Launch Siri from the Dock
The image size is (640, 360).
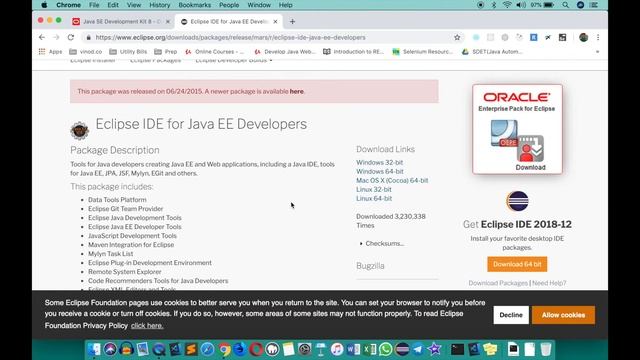110,349
